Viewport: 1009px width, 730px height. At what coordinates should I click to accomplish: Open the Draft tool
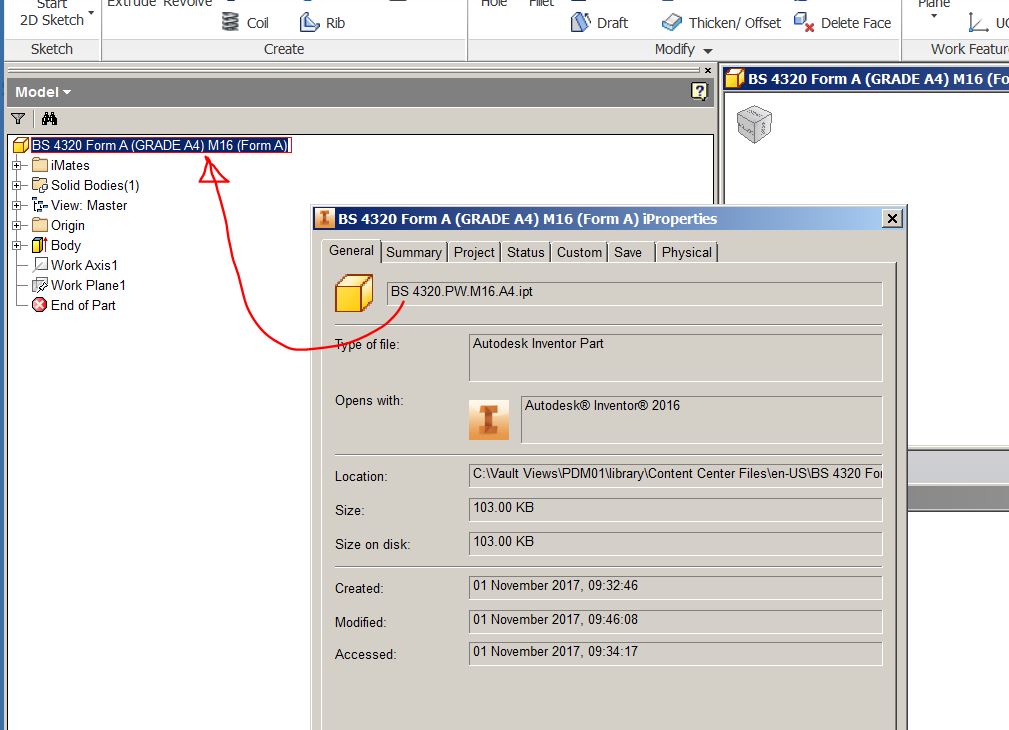[x=599, y=22]
